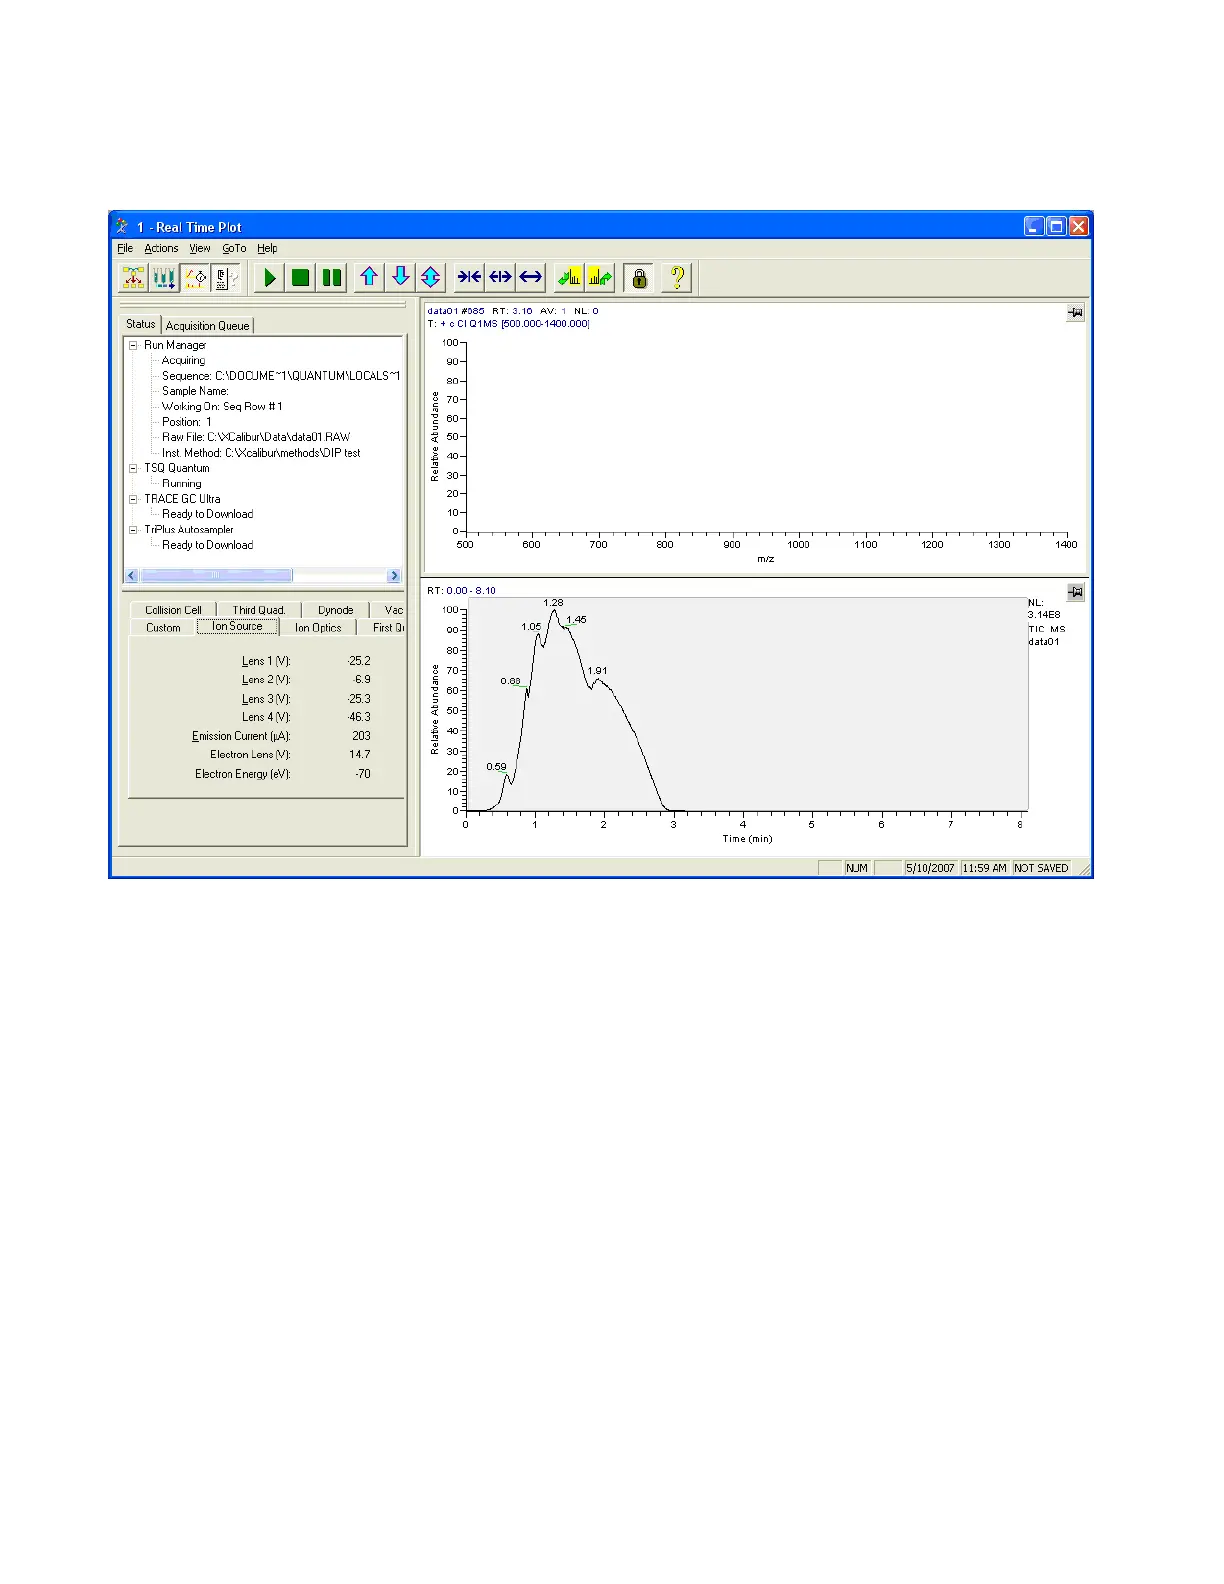The height and width of the screenshot is (1584, 1224).
Task: Select Ready to Download under TRACE GC Ultra
Action: click(207, 514)
